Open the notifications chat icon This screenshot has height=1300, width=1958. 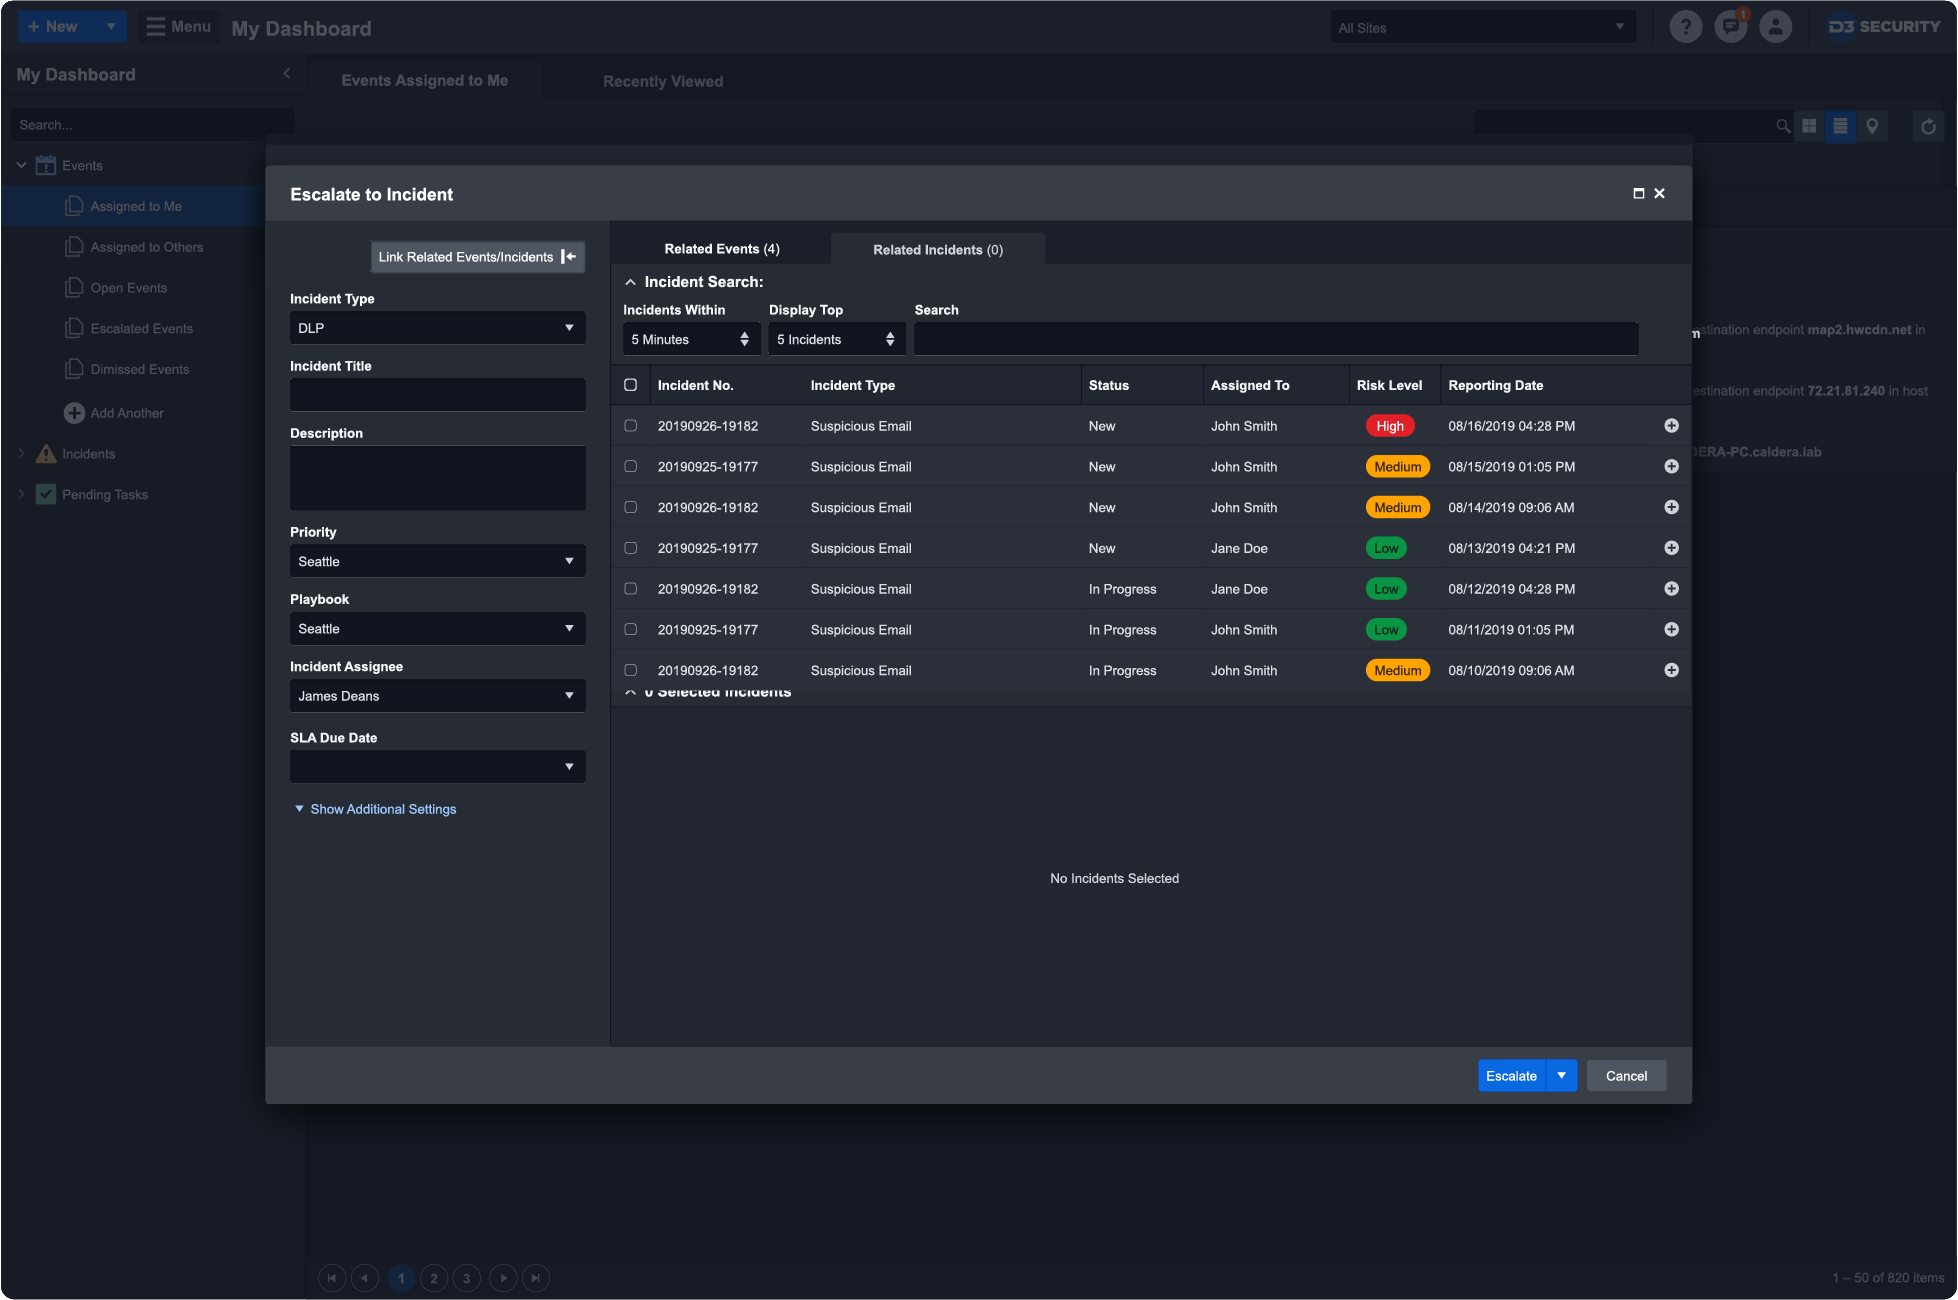[1730, 27]
